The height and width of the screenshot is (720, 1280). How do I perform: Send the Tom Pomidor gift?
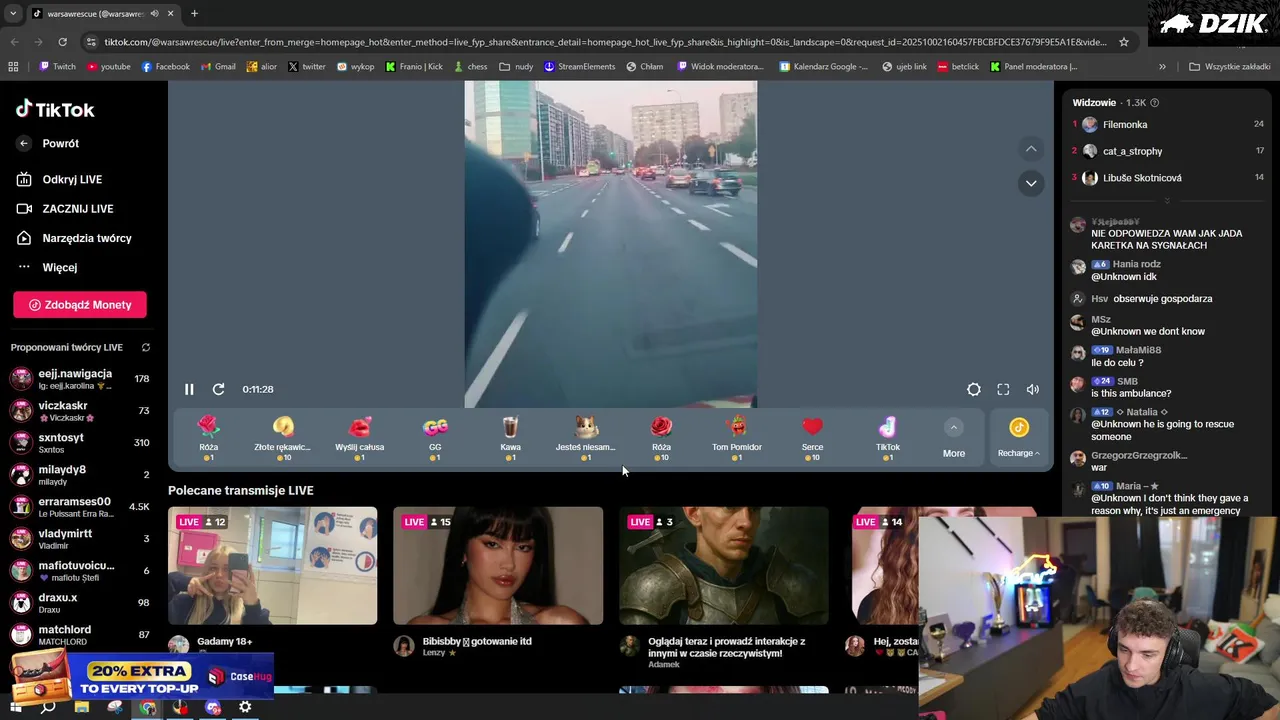coord(737,439)
